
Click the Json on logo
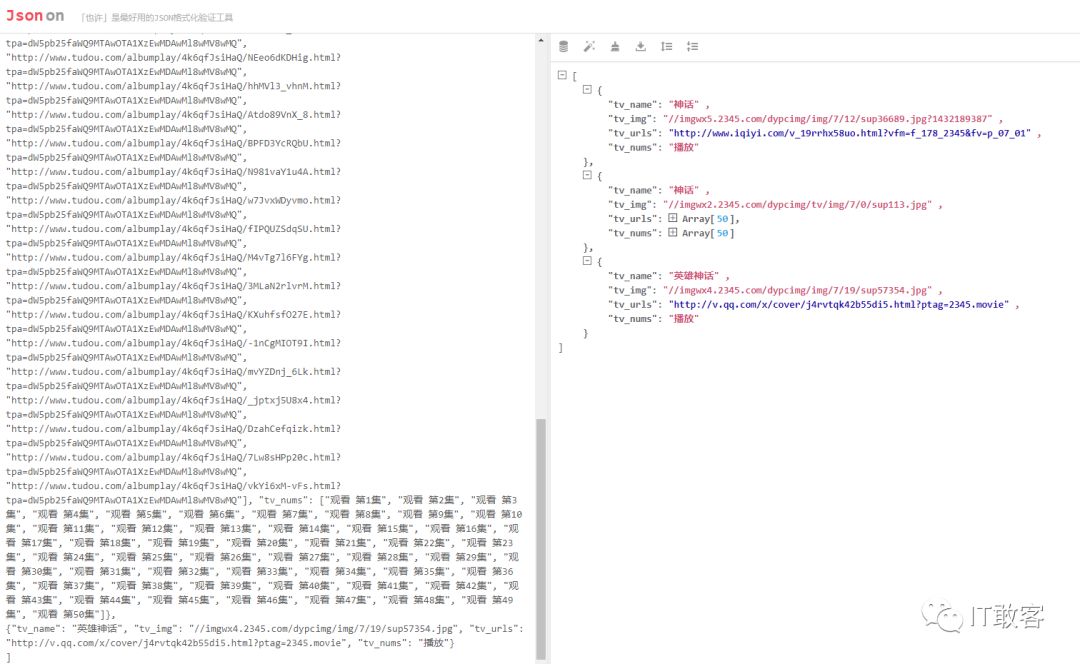pyautogui.click(x=35, y=16)
